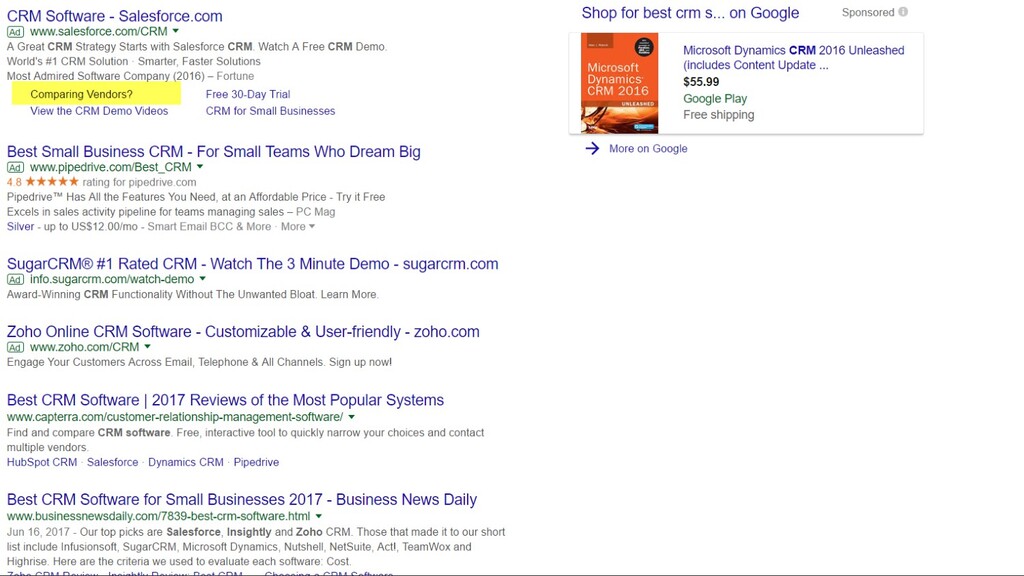The height and width of the screenshot is (576, 1024).
Task: Open the Zoho Online CRM Software ad title
Action: (x=243, y=332)
